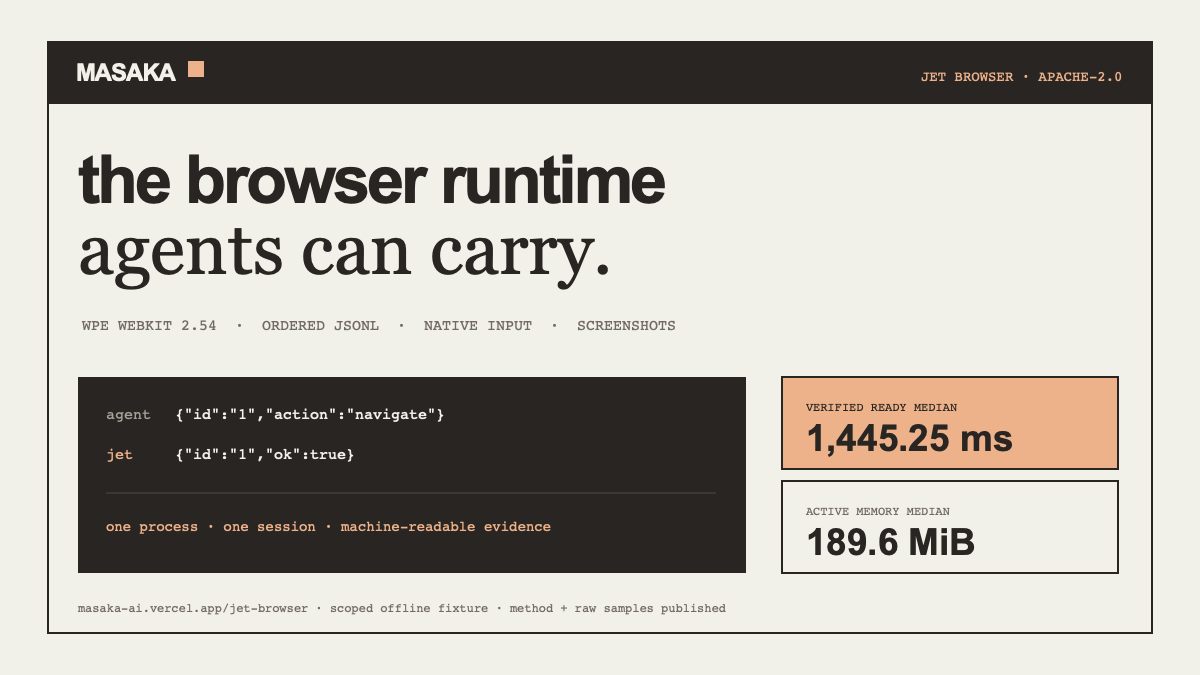This screenshot has height=675, width=1200.
Task: Click the headline 'the browser runtime'
Action: click(x=371, y=180)
